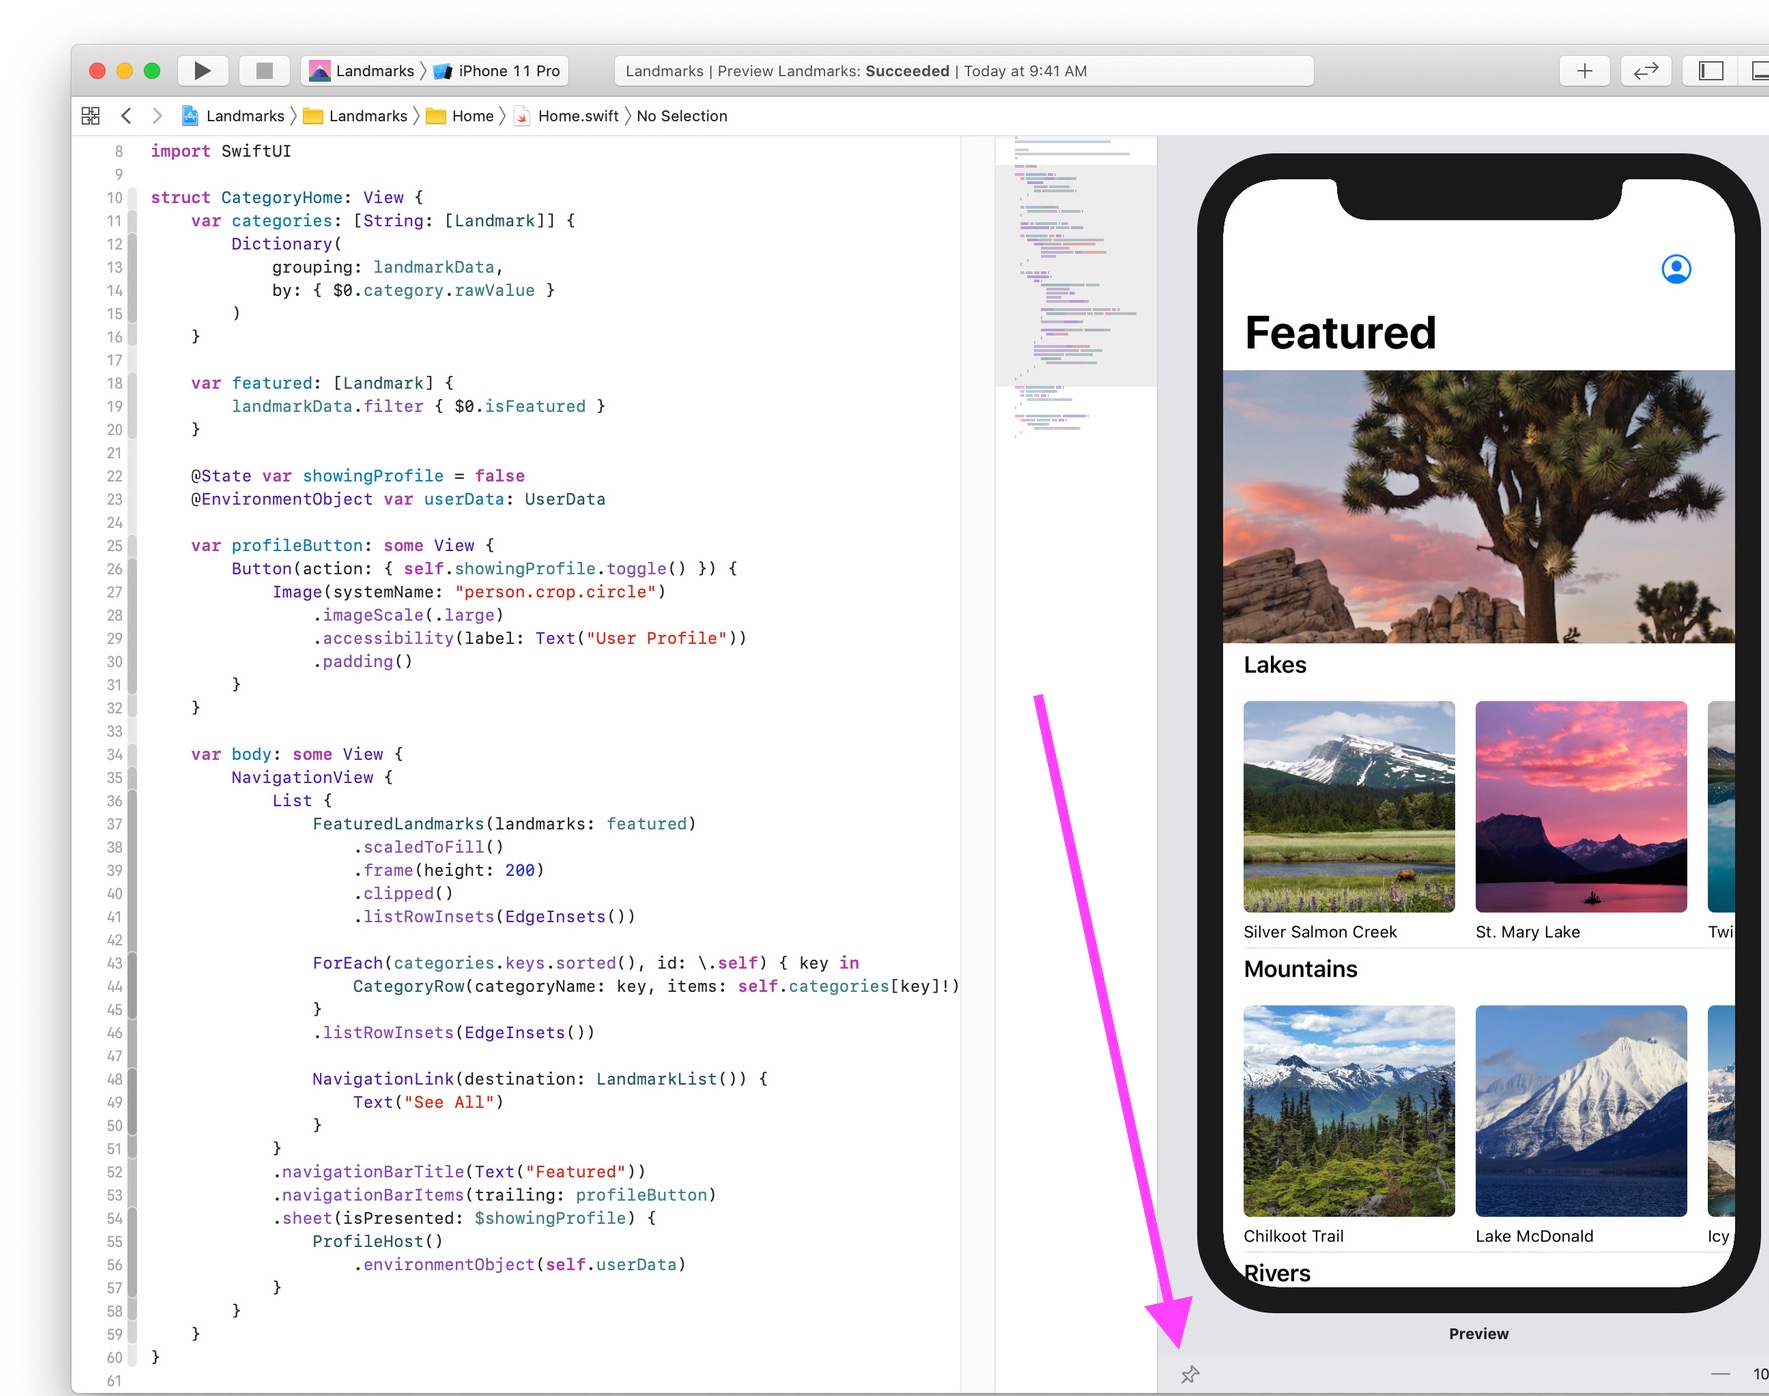Open the related items grid icon
The width and height of the screenshot is (1769, 1396).
pyautogui.click(x=91, y=116)
